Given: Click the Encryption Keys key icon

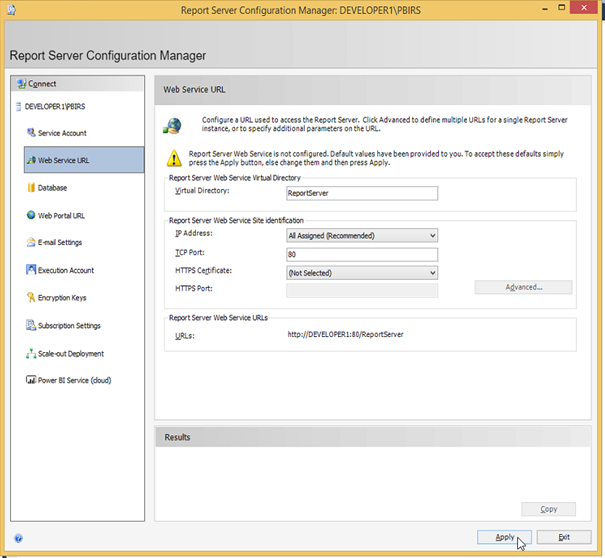Looking at the screenshot, I should pos(31,298).
